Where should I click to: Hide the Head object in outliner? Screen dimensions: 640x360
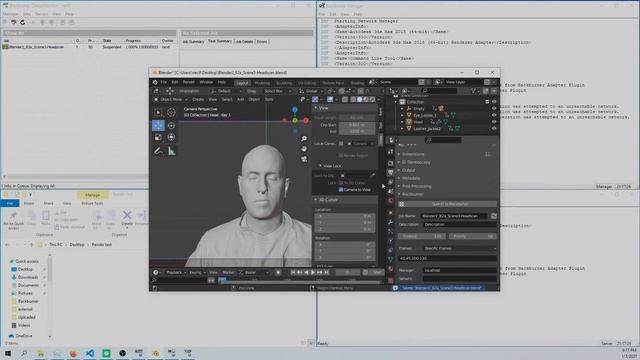494,122
